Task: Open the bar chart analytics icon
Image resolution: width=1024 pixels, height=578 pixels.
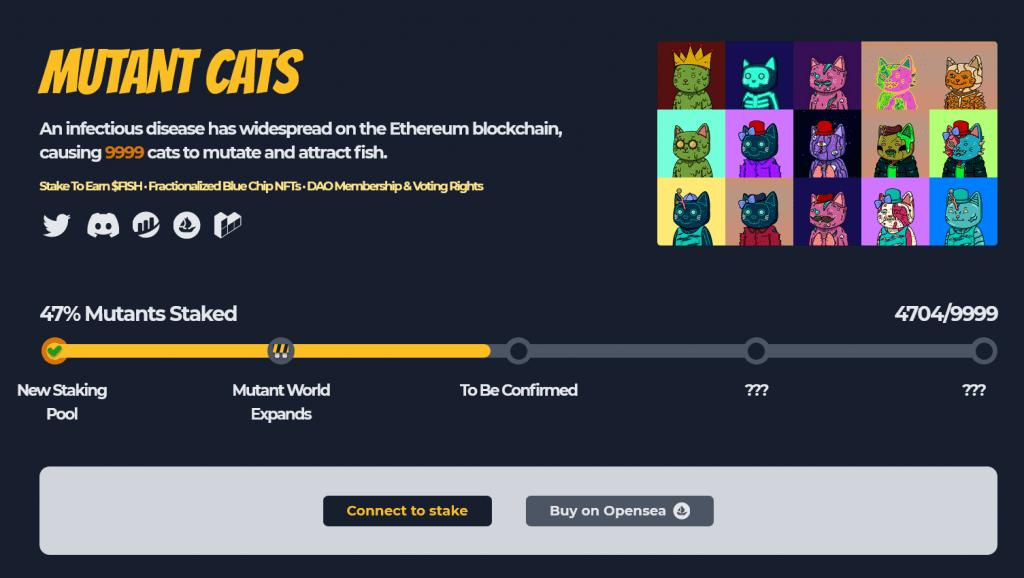Action: pyautogui.click(x=146, y=225)
